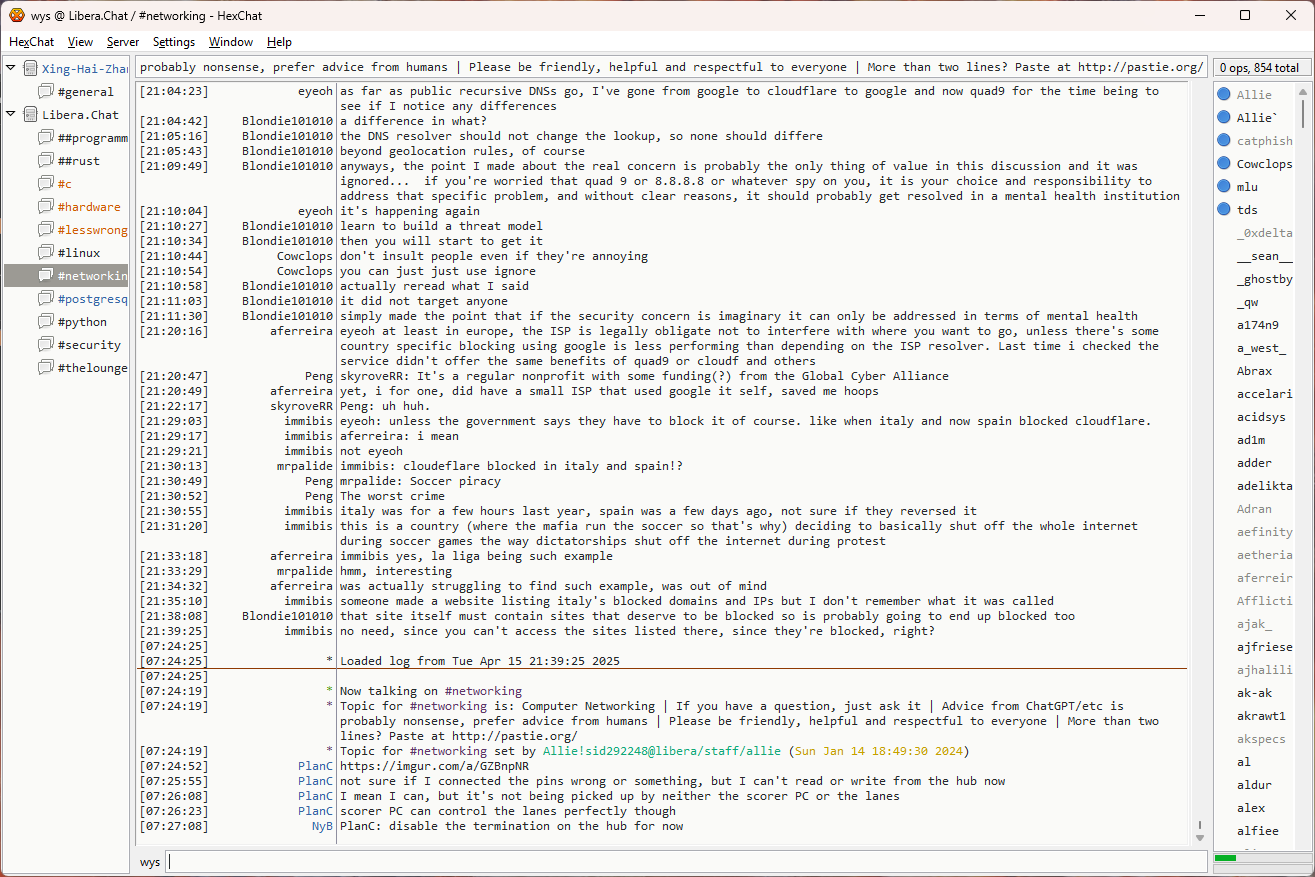Image resolution: width=1315 pixels, height=877 pixels.
Task: Open the Server menu
Action: coord(123,42)
